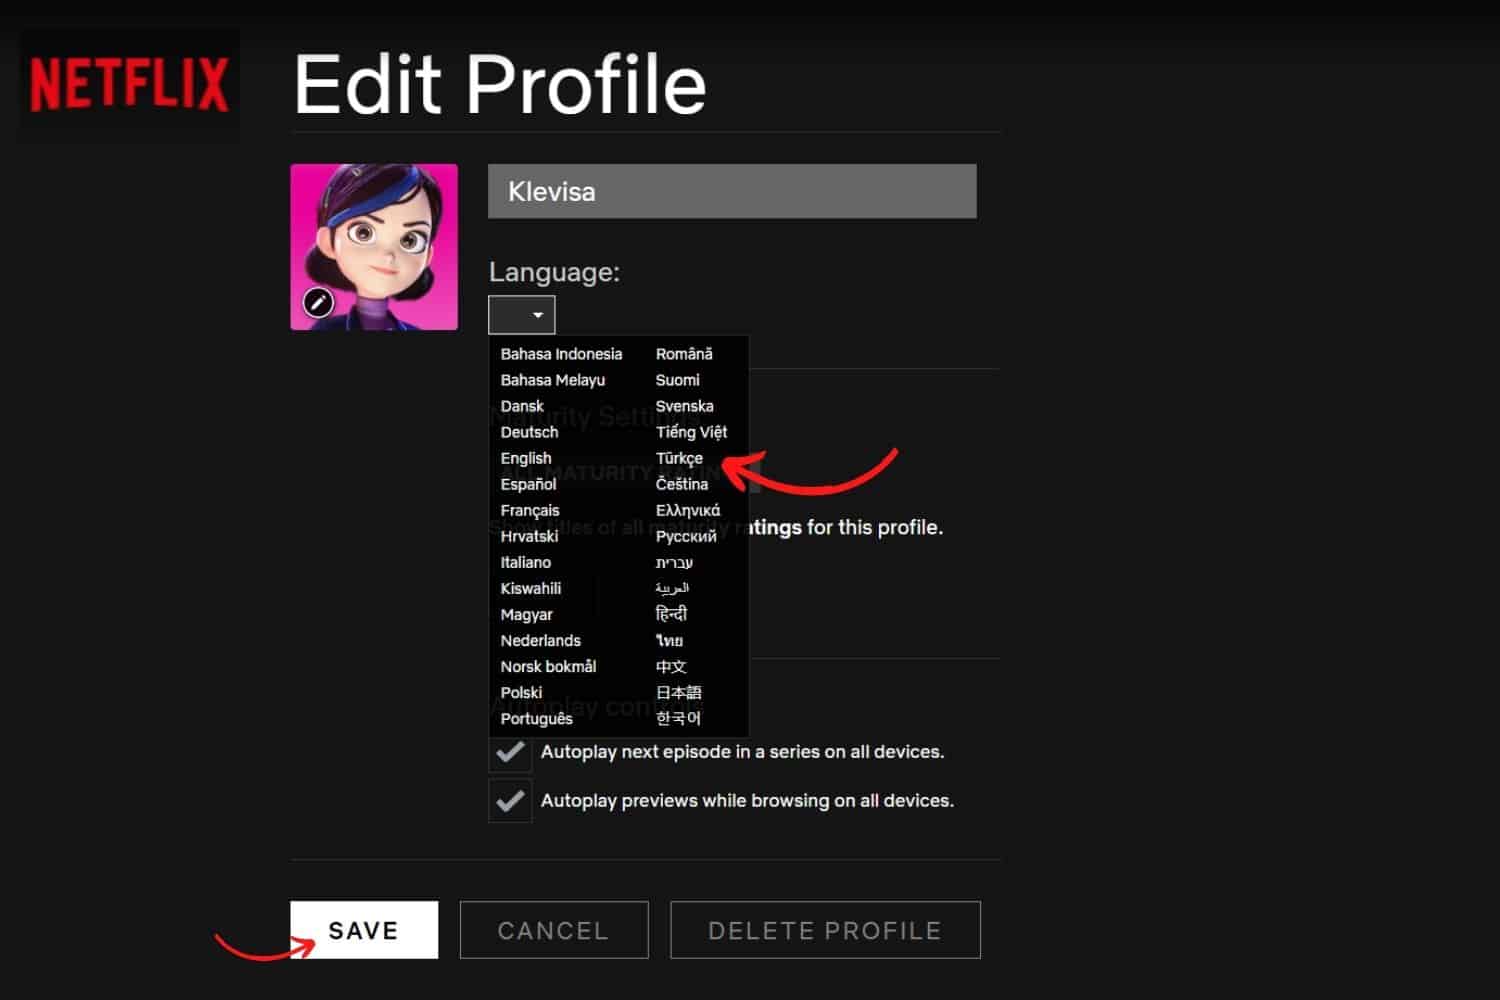The image size is (1500, 1000).
Task: Select Čeština from language list
Action: [x=681, y=484]
